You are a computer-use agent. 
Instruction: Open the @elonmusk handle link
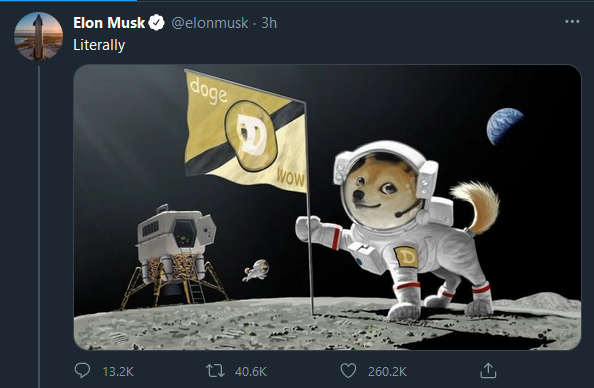click(x=210, y=23)
